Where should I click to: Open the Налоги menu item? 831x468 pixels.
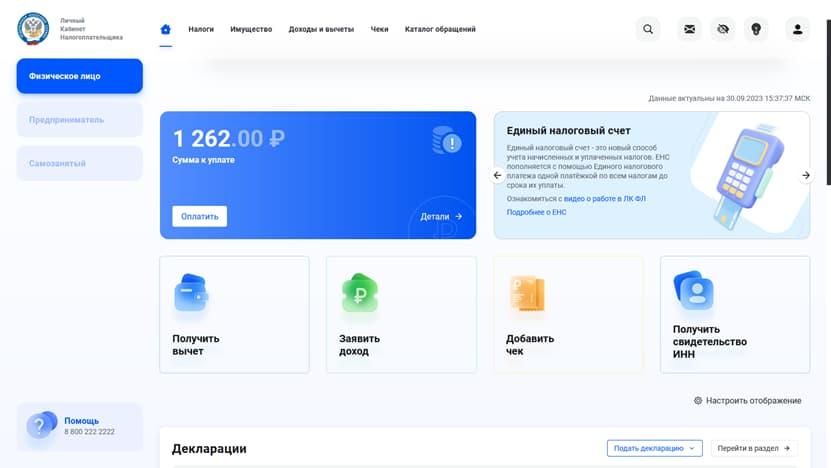click(201, 29)
